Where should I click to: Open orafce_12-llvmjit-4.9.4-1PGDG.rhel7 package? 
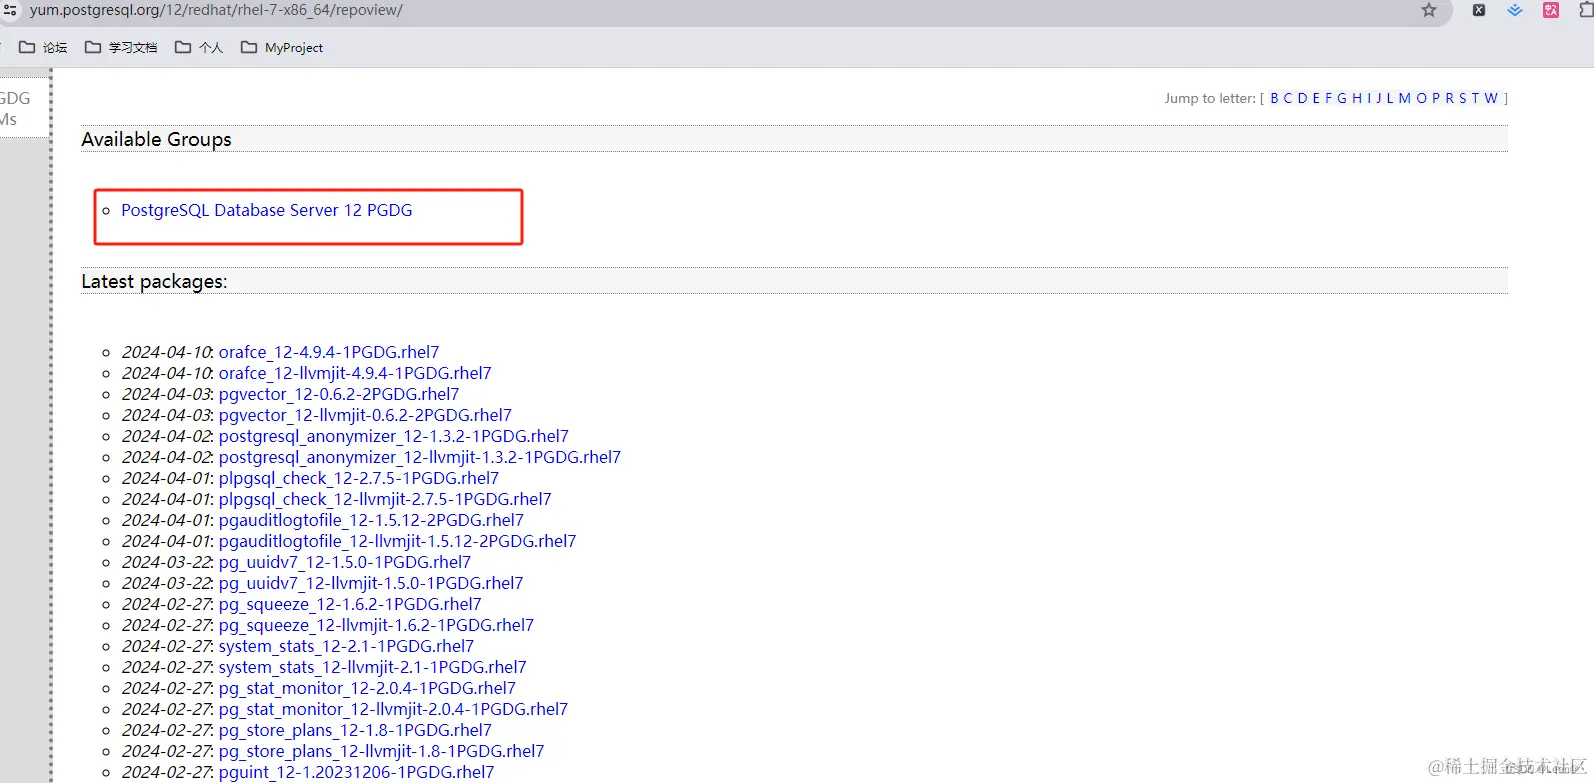(x=355, y=373)
